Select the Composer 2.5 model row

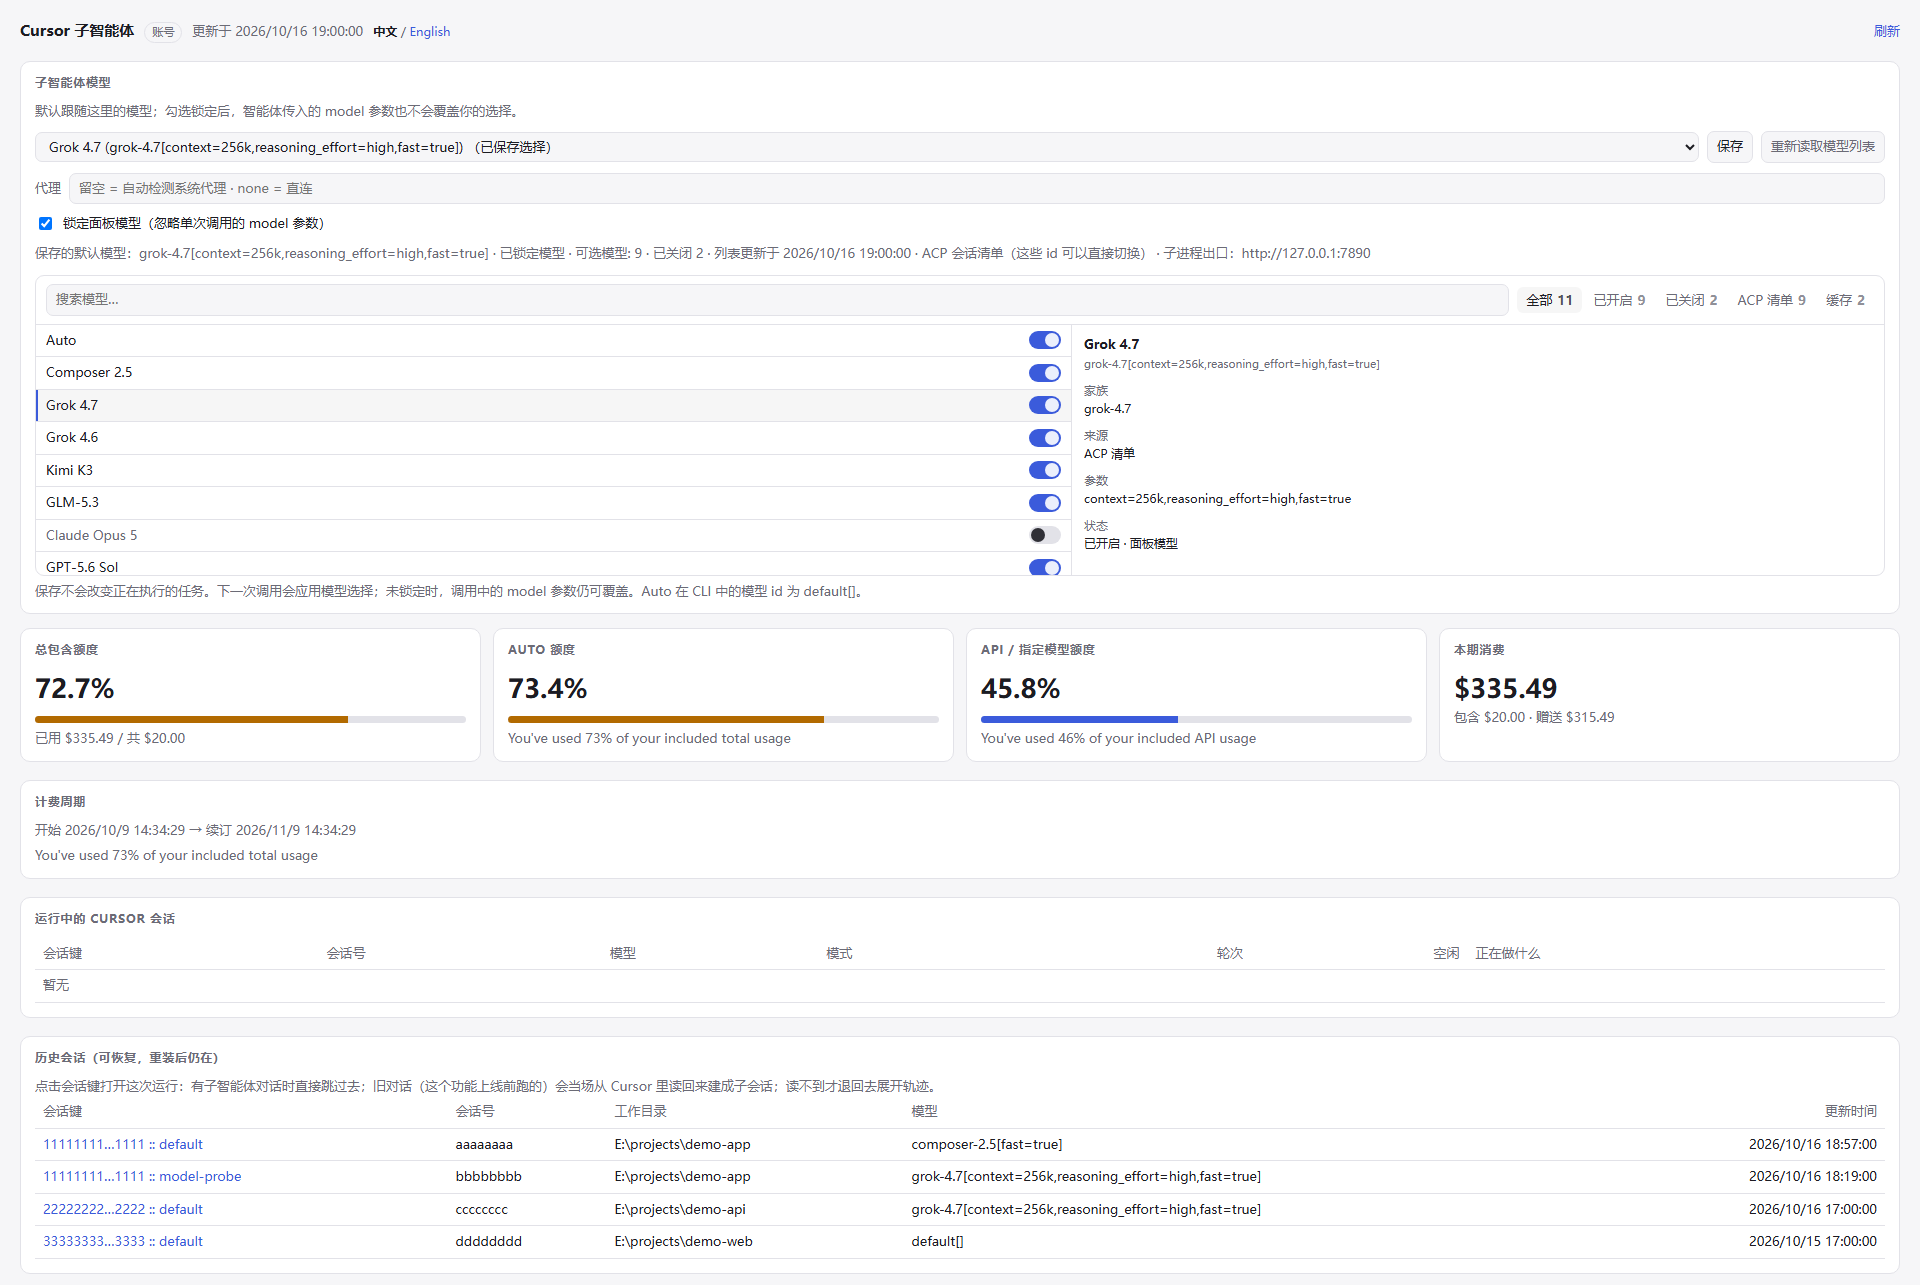[553, 373]
